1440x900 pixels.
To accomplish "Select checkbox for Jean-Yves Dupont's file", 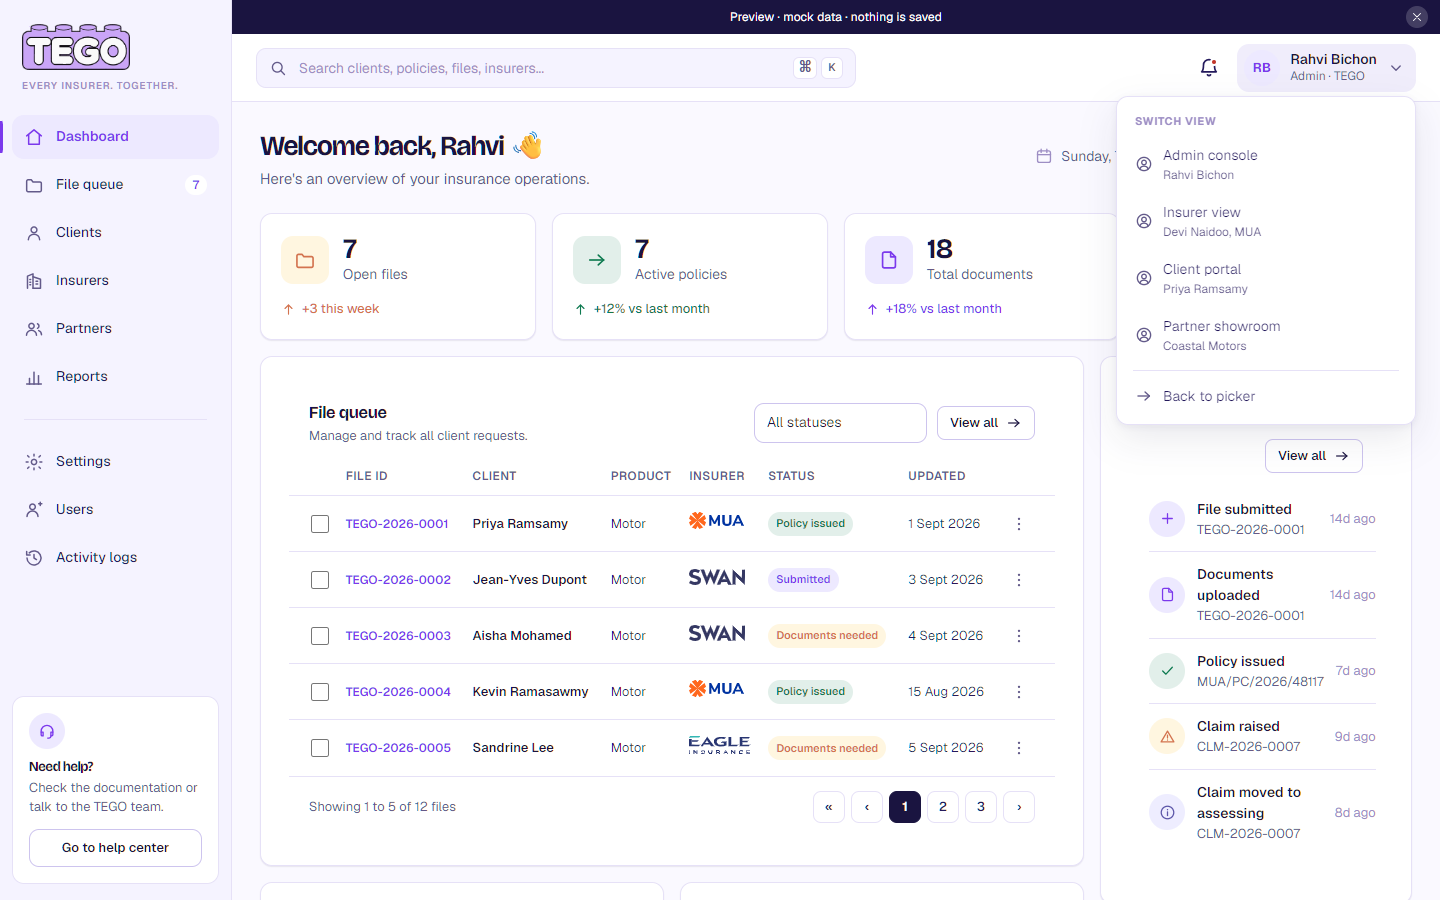I will (x=320, y=580).
